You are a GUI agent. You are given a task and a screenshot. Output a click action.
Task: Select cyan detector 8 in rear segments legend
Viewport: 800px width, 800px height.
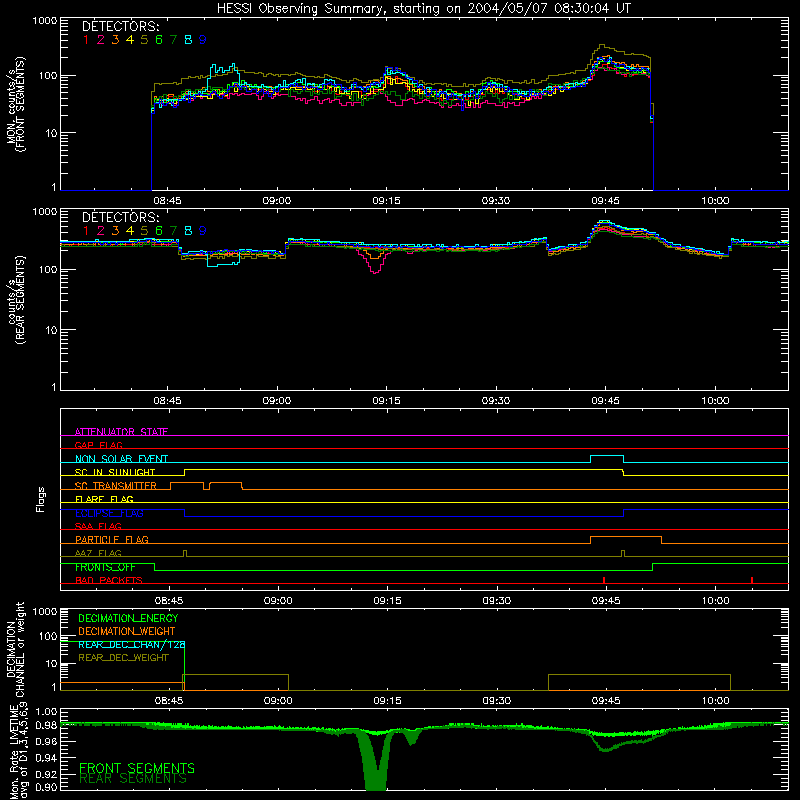[188, 231]
